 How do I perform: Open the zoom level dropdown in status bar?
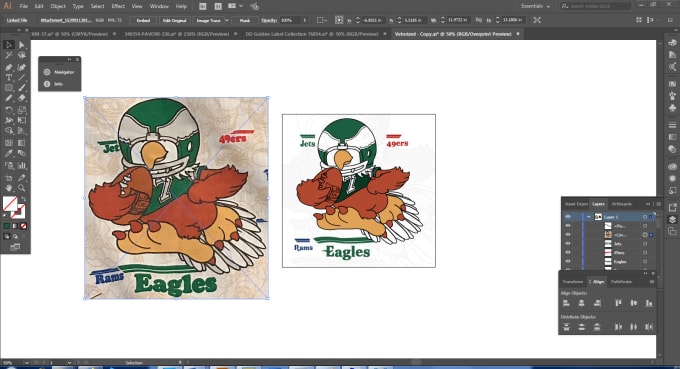[26, 362]
